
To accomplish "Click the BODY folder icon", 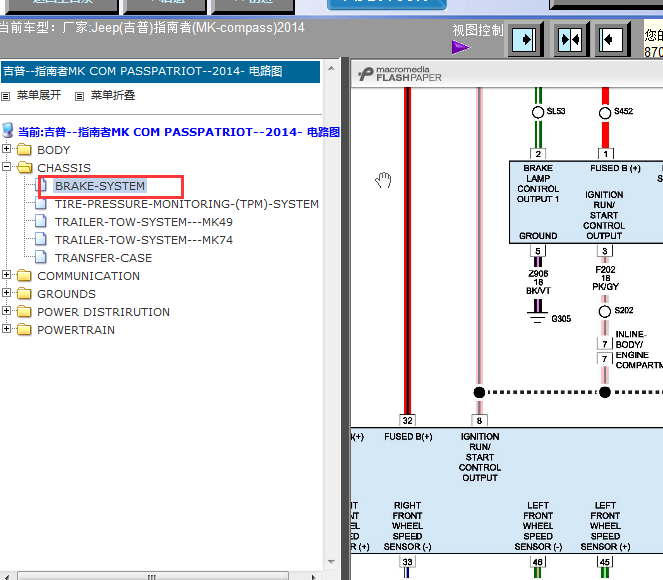I will [x=24, y=149].
